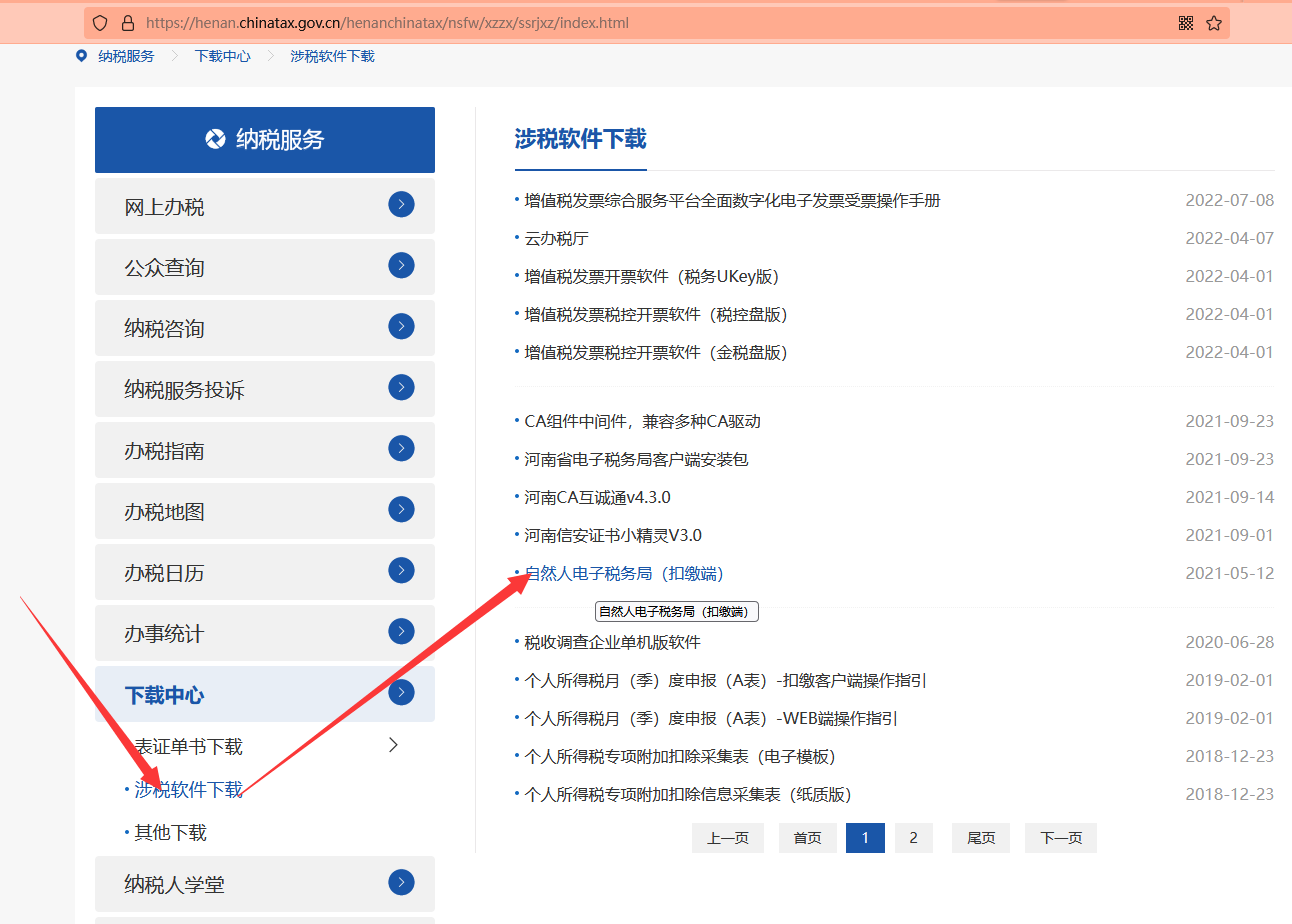
Task: Click the 首页 pagination button
Action: coord(807,838)
